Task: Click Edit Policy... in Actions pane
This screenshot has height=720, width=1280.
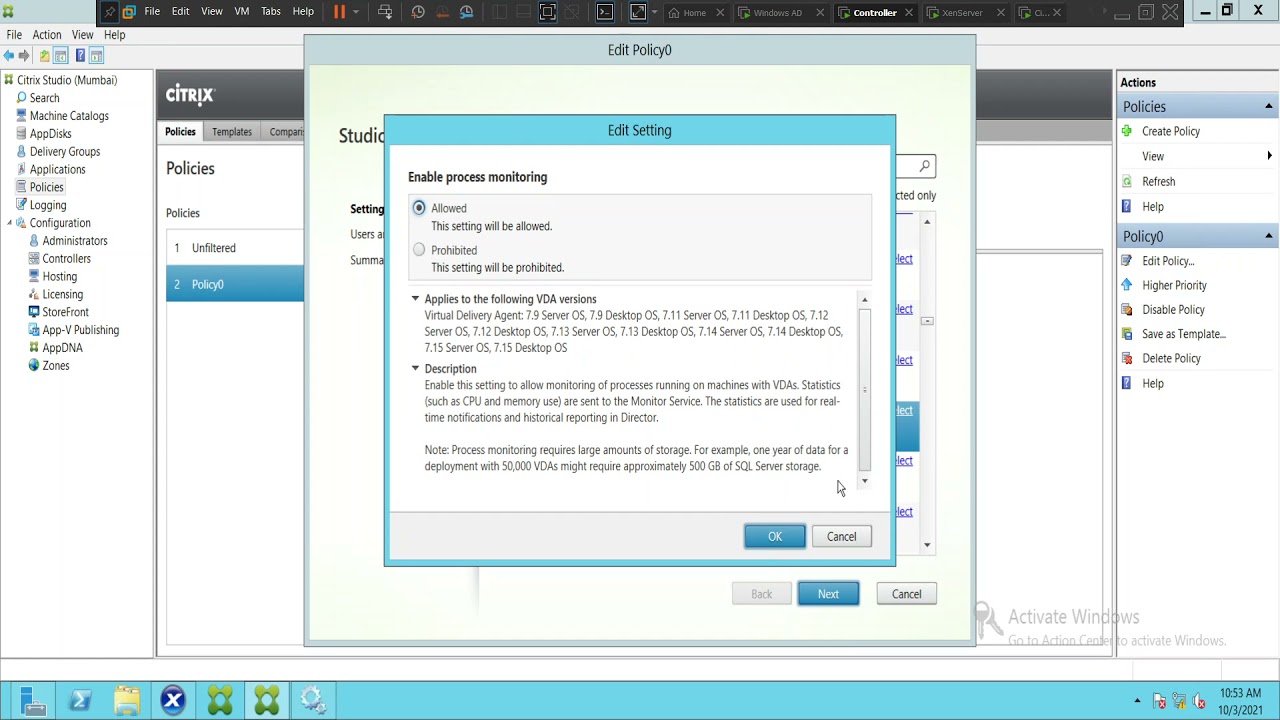Action: click(1168, 261)
